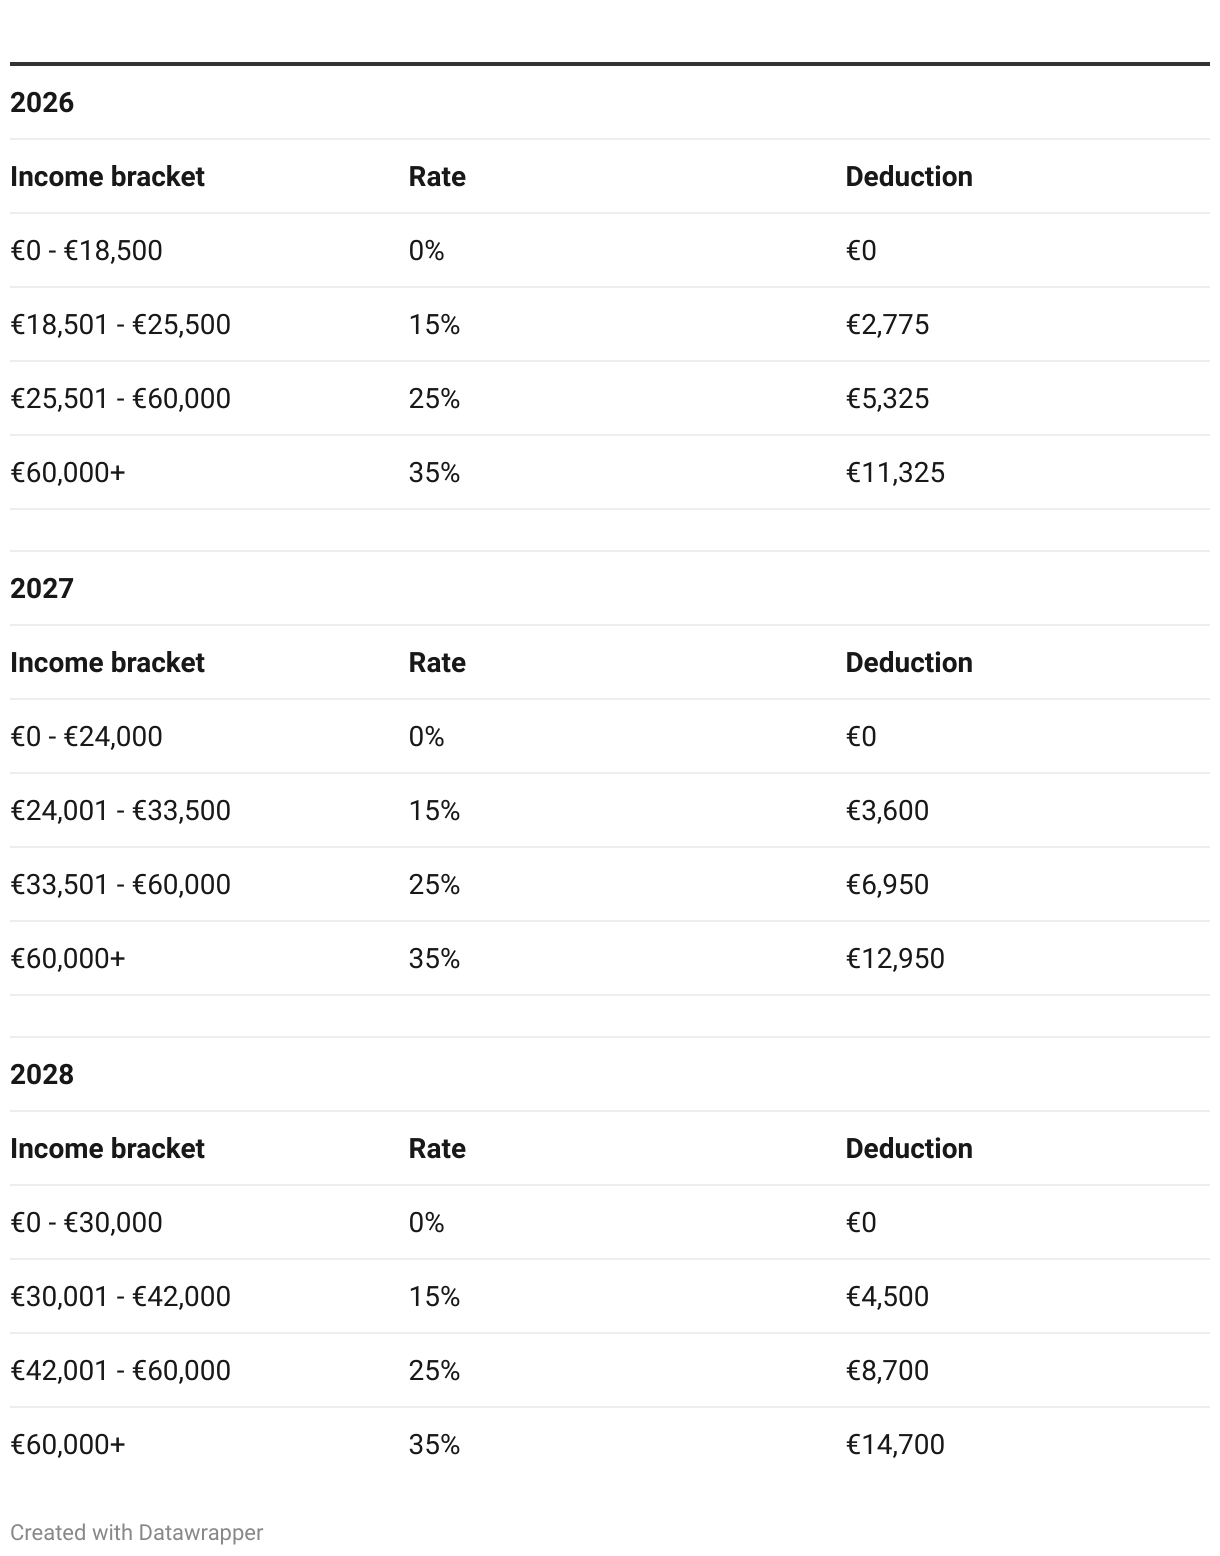Click the €42,001 - €60,000 bracket cell
This screenshot has width=1220, height=1556.
pyautogui.click(x=120, y=1370)
